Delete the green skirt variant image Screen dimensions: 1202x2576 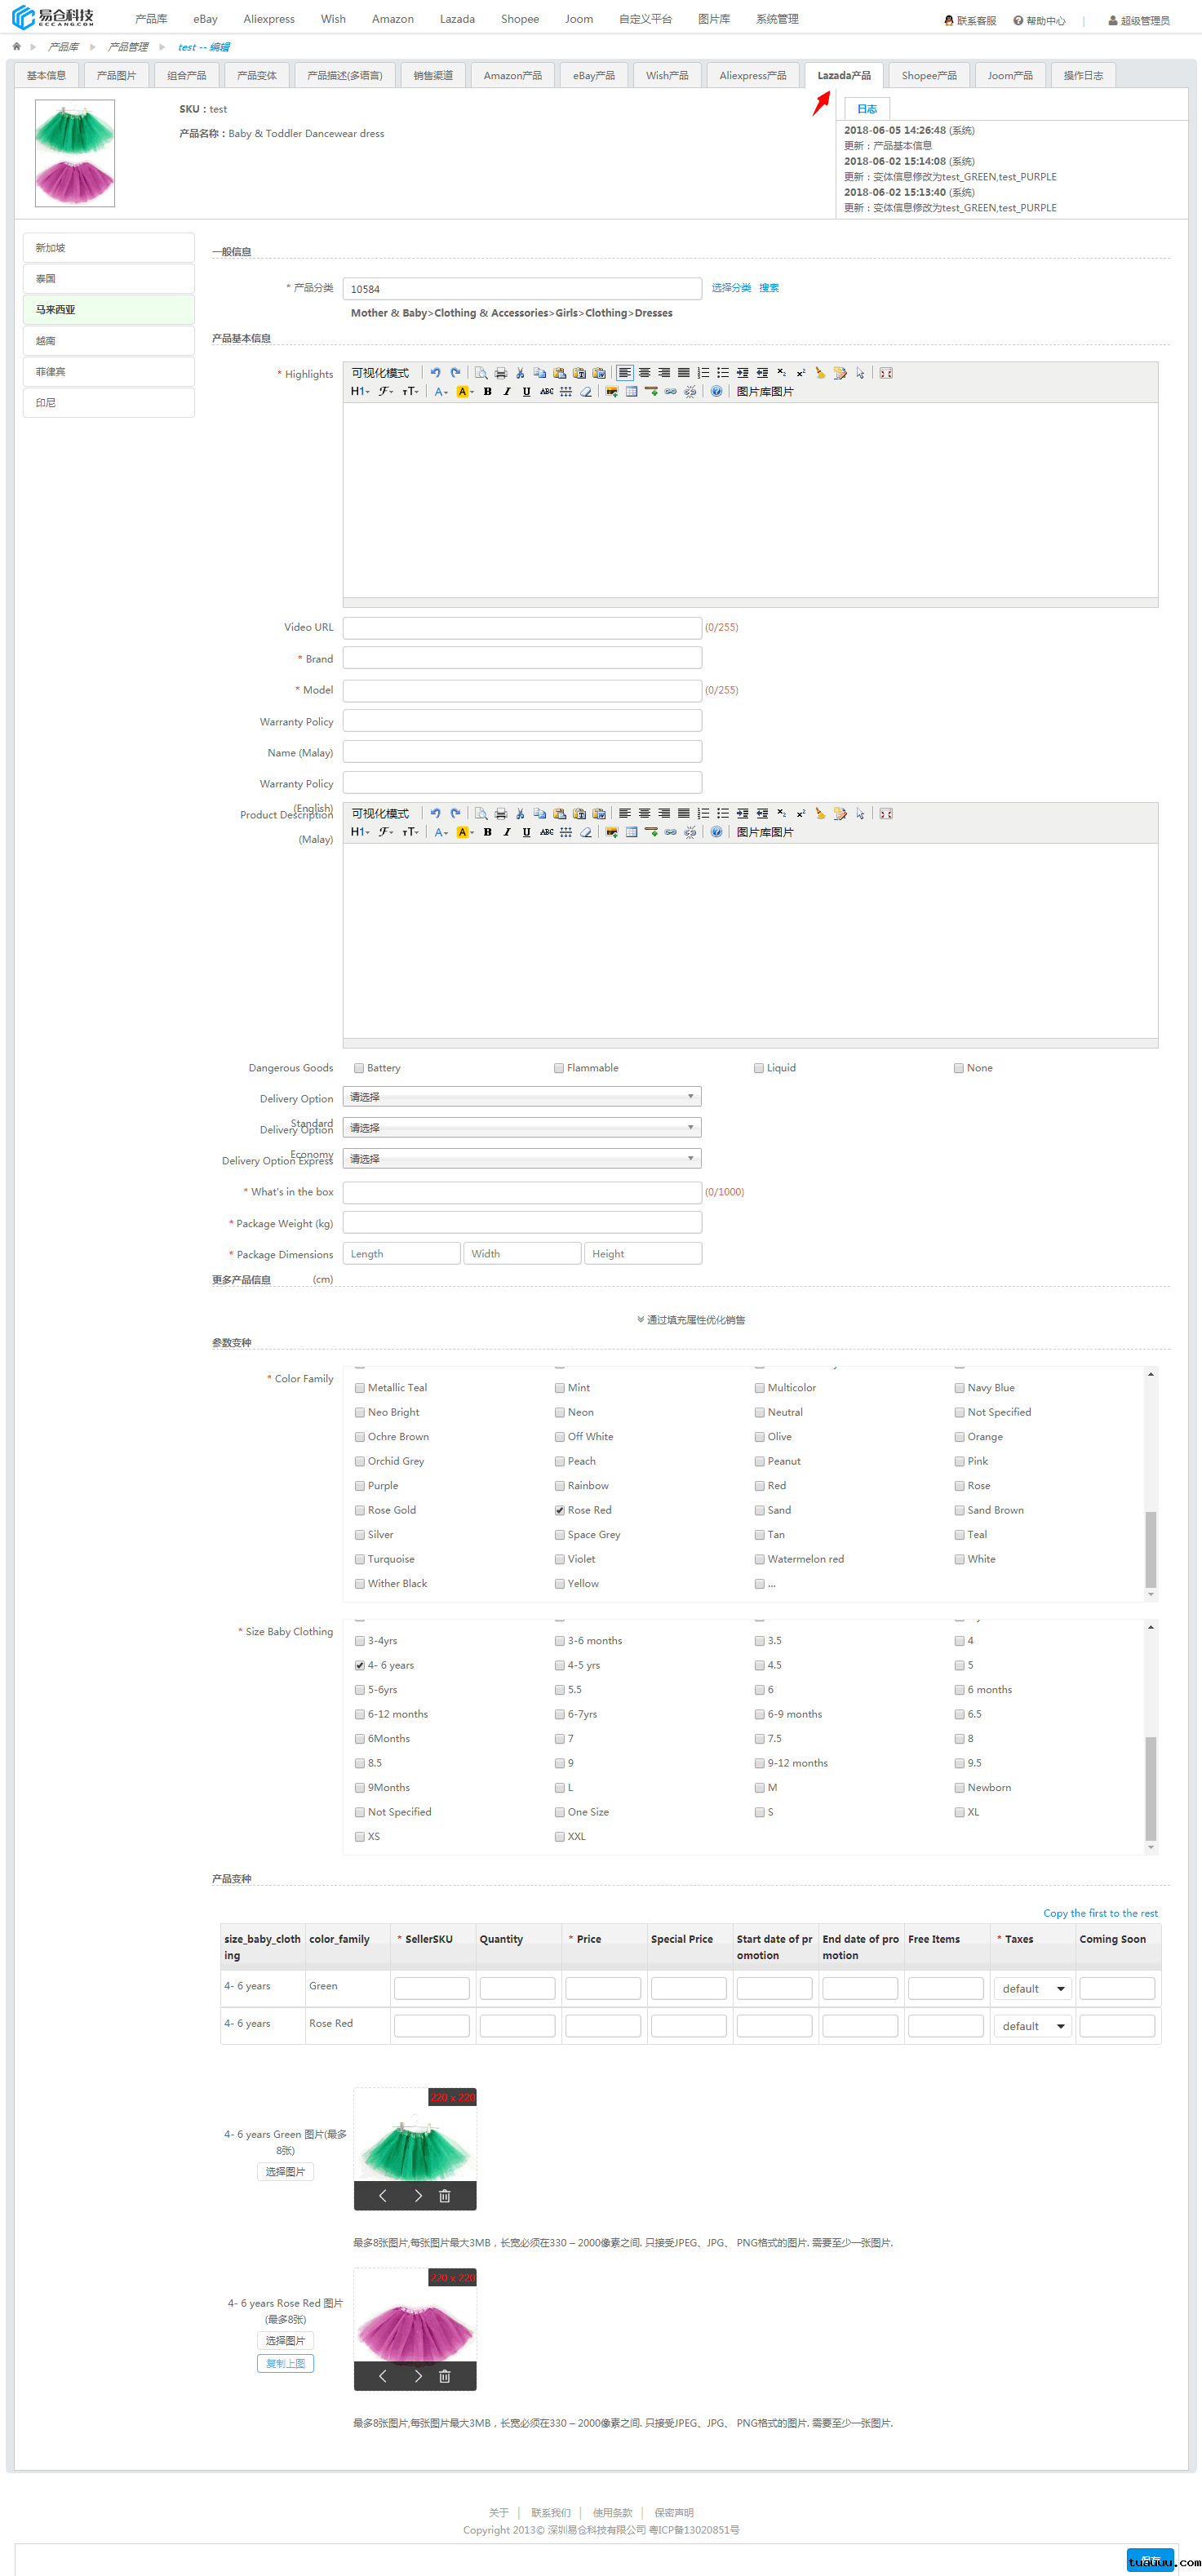[x=445, y=2196]
